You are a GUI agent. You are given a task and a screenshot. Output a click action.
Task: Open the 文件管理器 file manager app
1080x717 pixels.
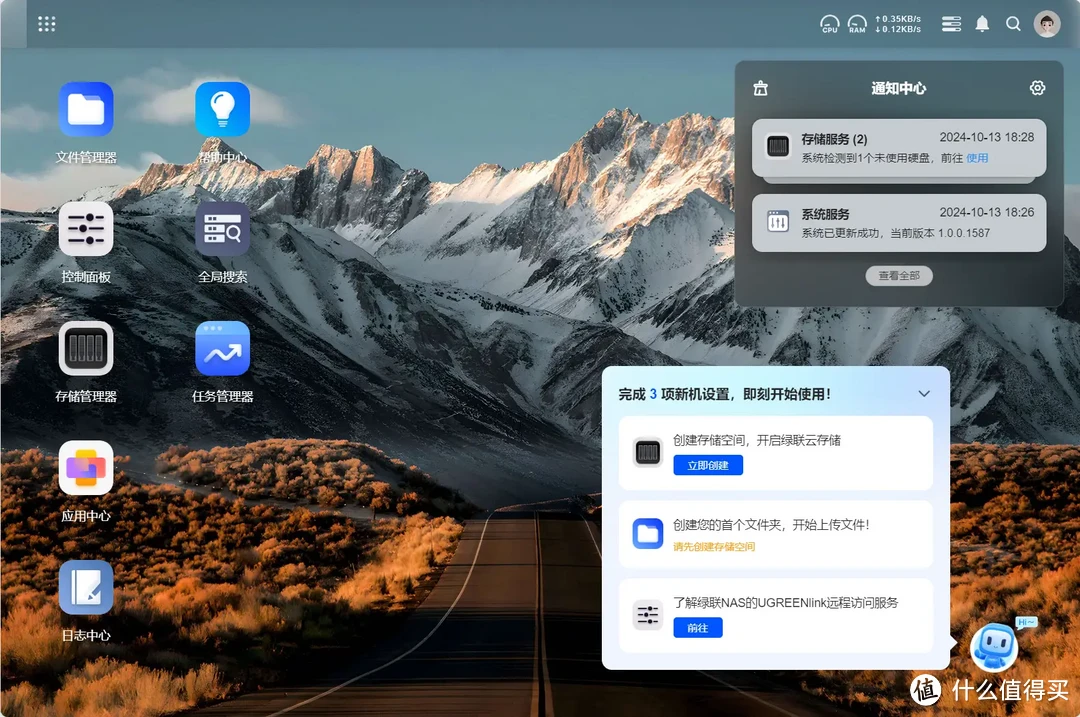pos(86,107)
